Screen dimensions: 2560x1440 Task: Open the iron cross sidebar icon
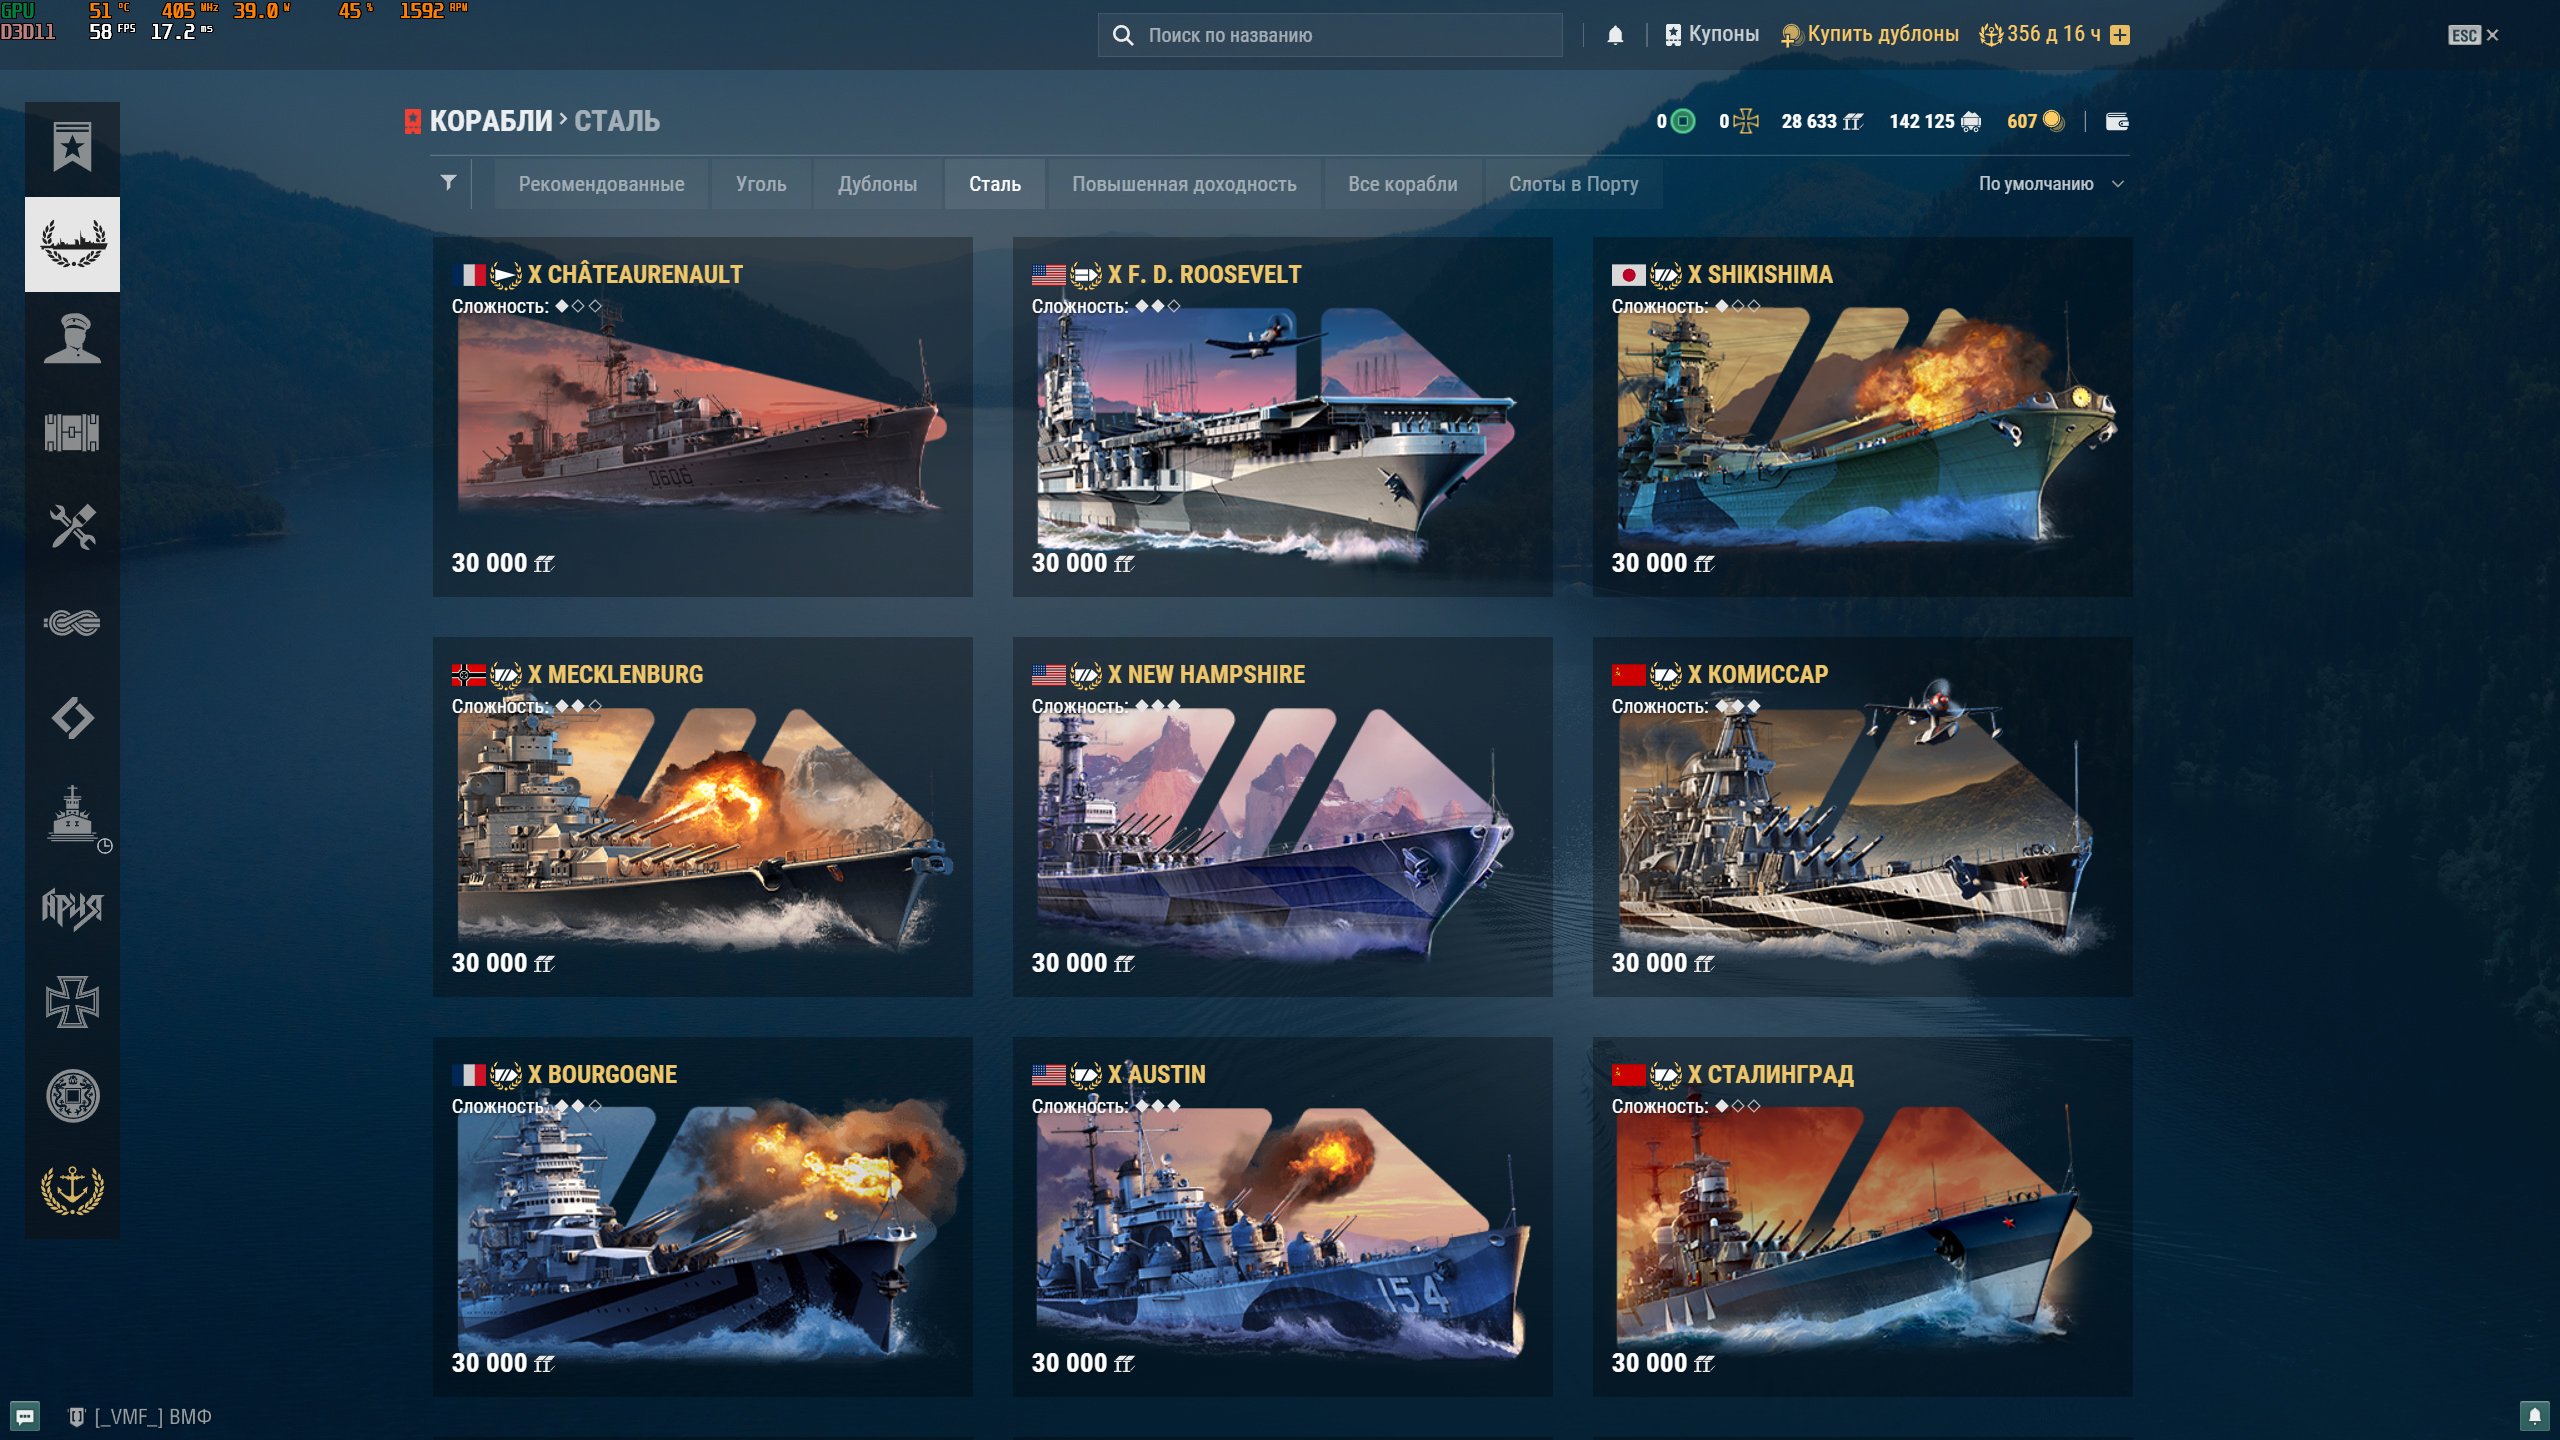(x=72, y=1002)
